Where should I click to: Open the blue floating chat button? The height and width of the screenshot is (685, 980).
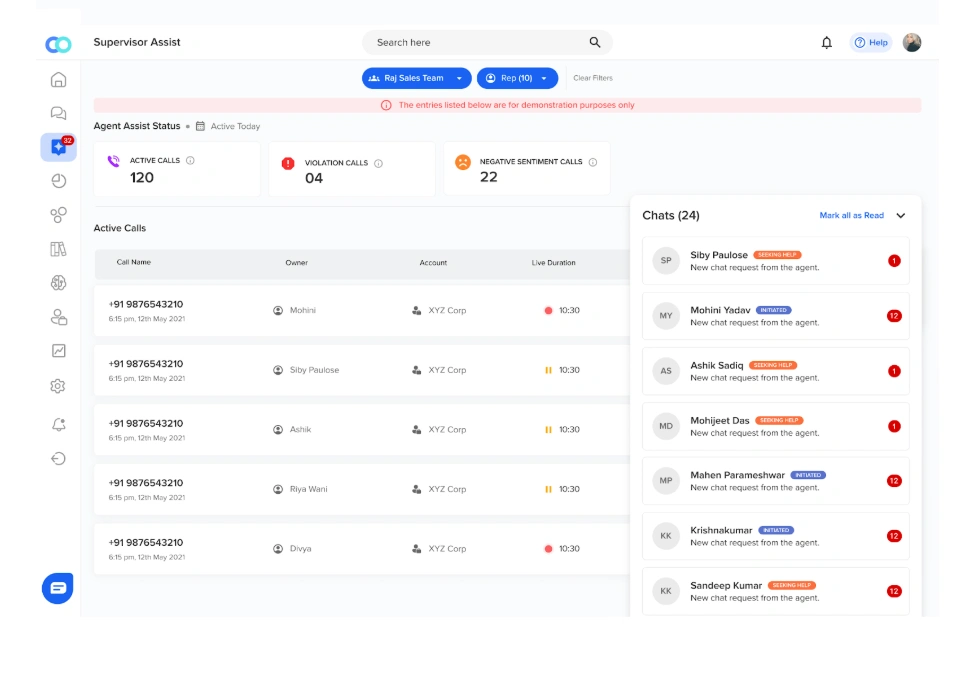(58, 588)
